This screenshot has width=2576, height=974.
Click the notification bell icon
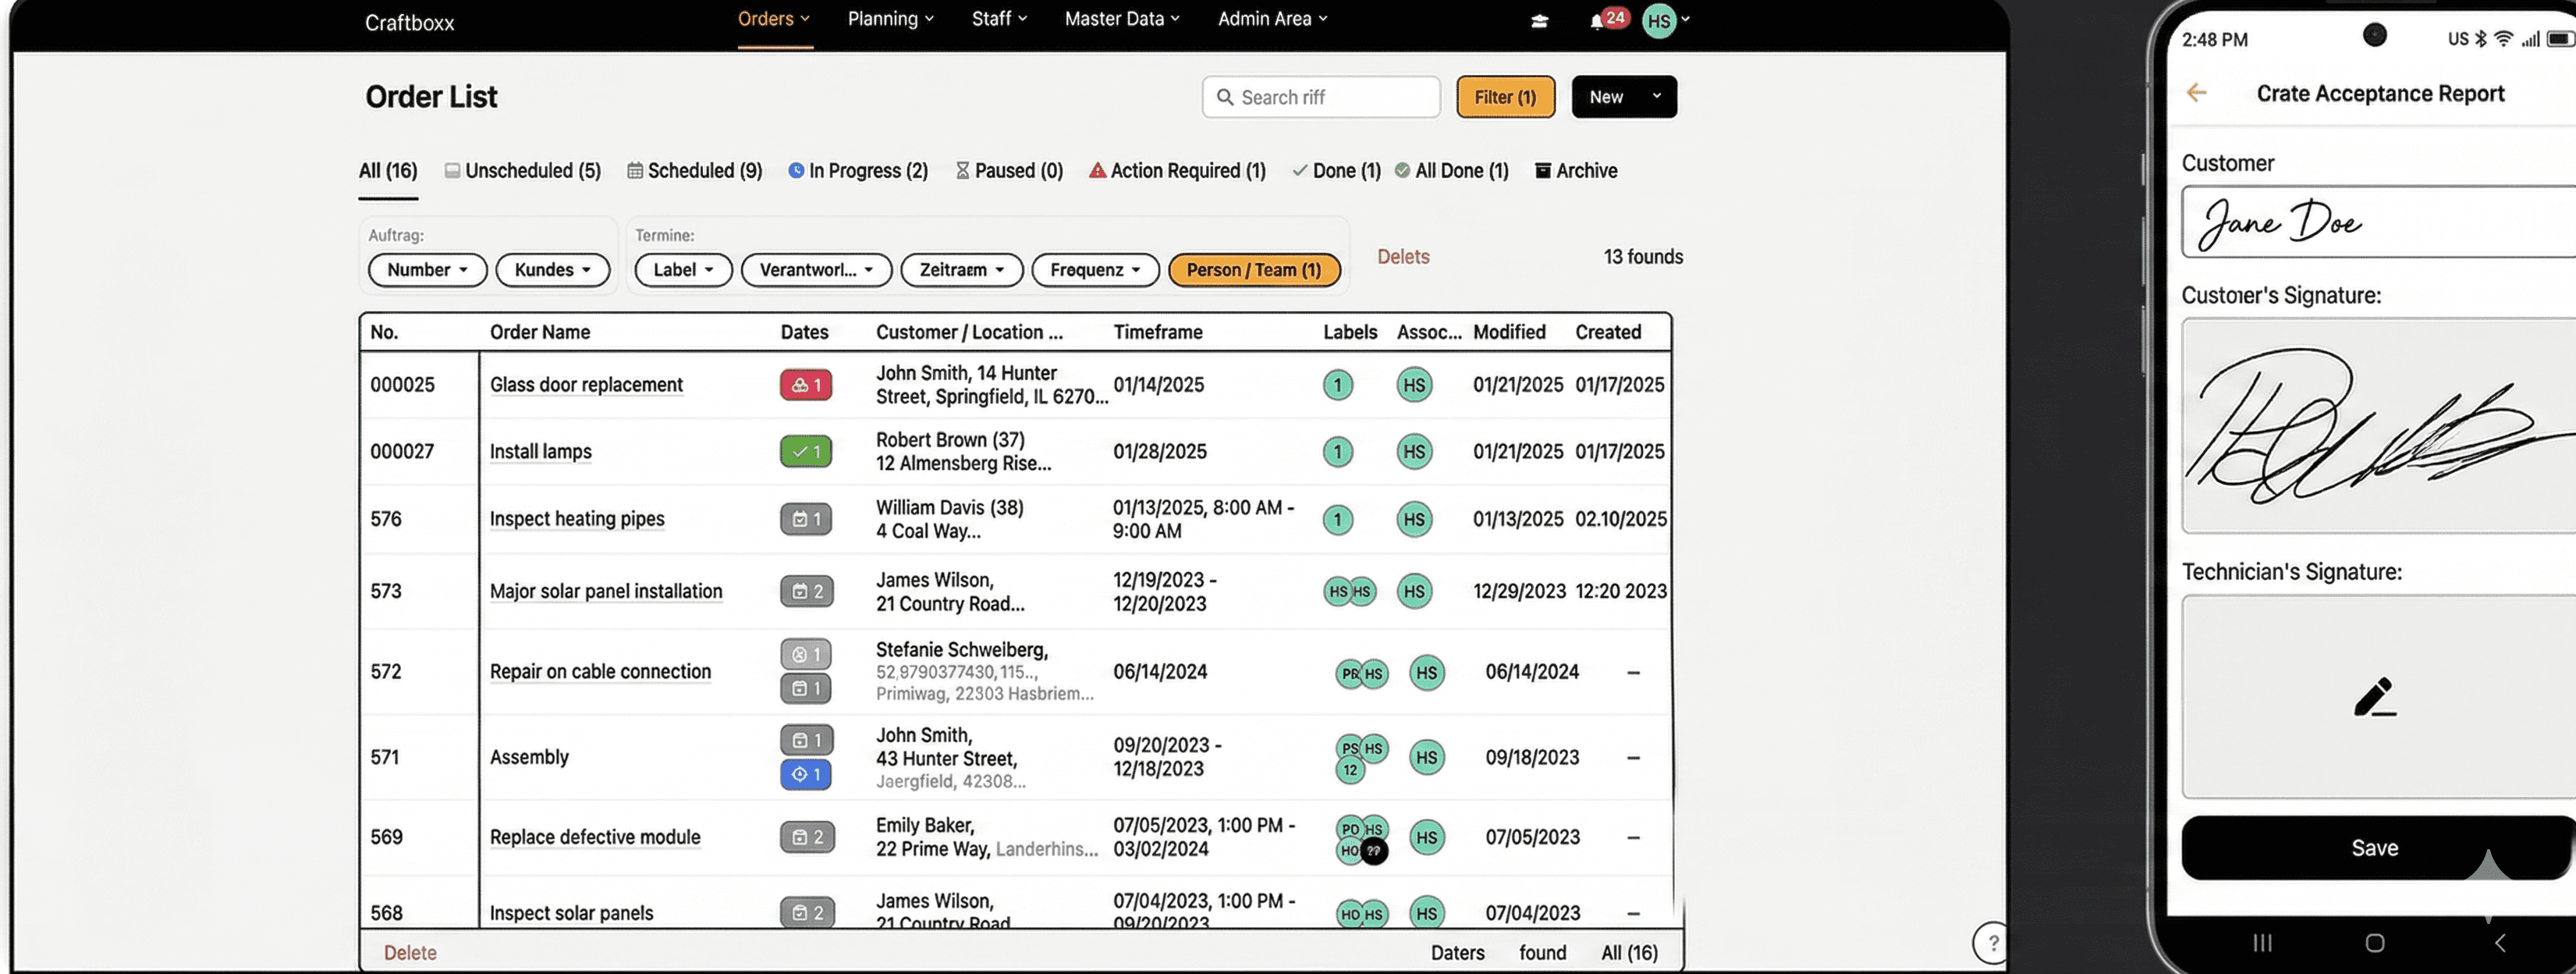click(1596, 22)
